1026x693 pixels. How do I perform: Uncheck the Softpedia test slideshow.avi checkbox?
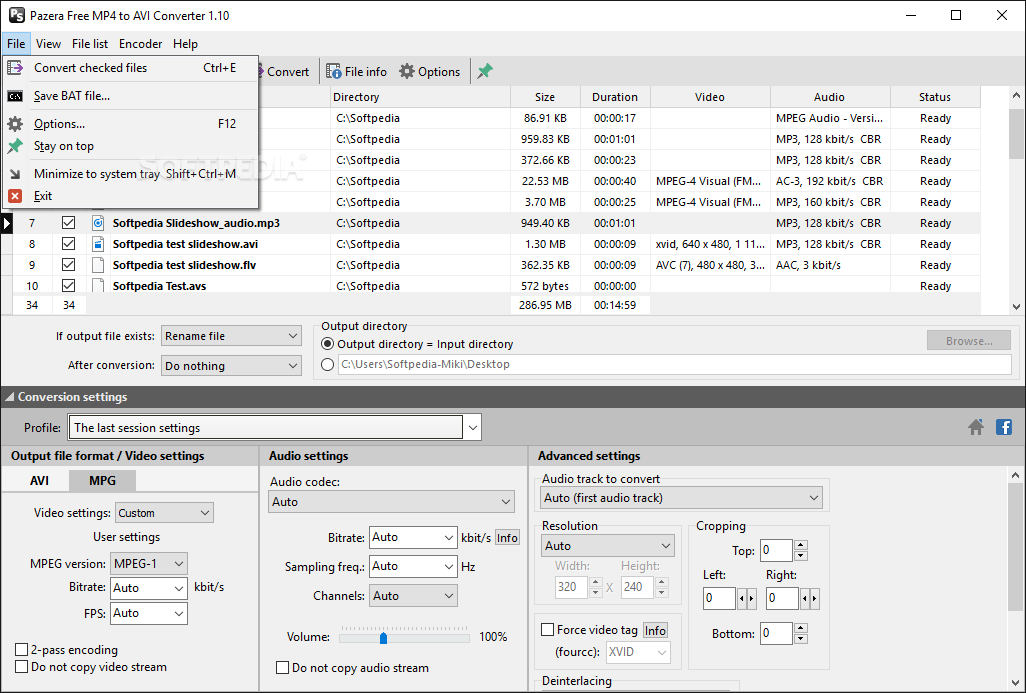[x=69, y=244]
